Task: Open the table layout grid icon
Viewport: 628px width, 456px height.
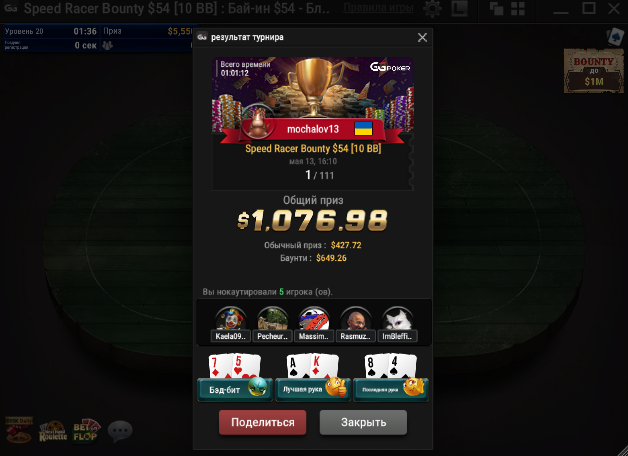Action: coord(518,8)
